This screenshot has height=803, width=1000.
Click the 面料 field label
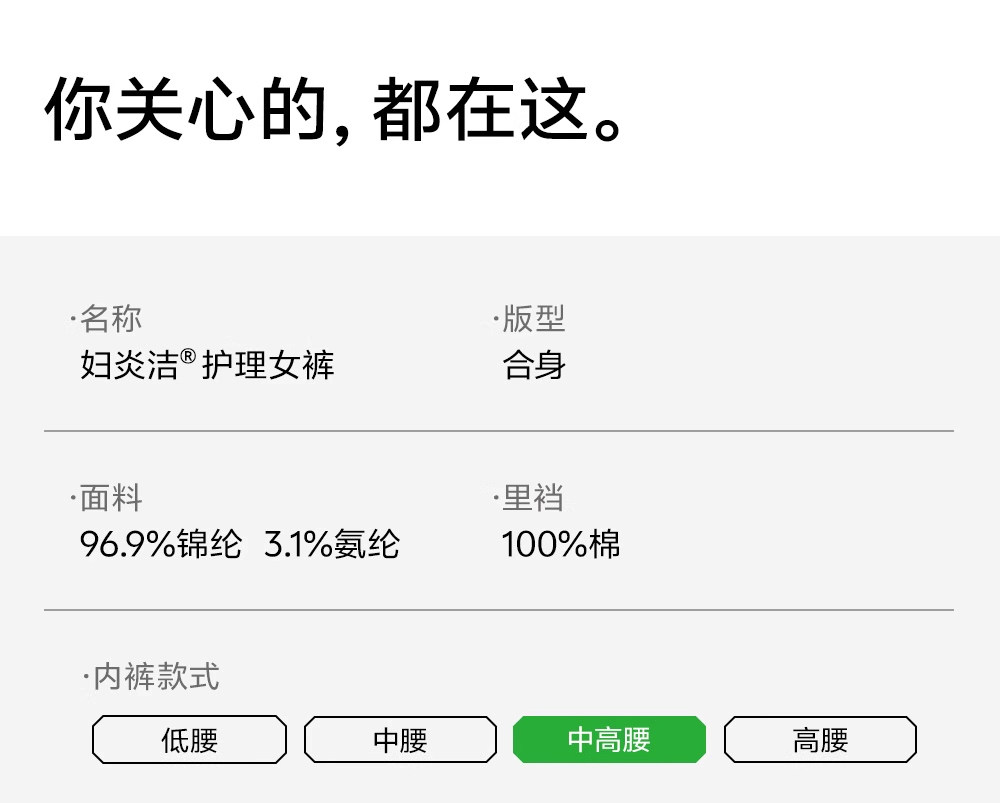tap(111, 498)
